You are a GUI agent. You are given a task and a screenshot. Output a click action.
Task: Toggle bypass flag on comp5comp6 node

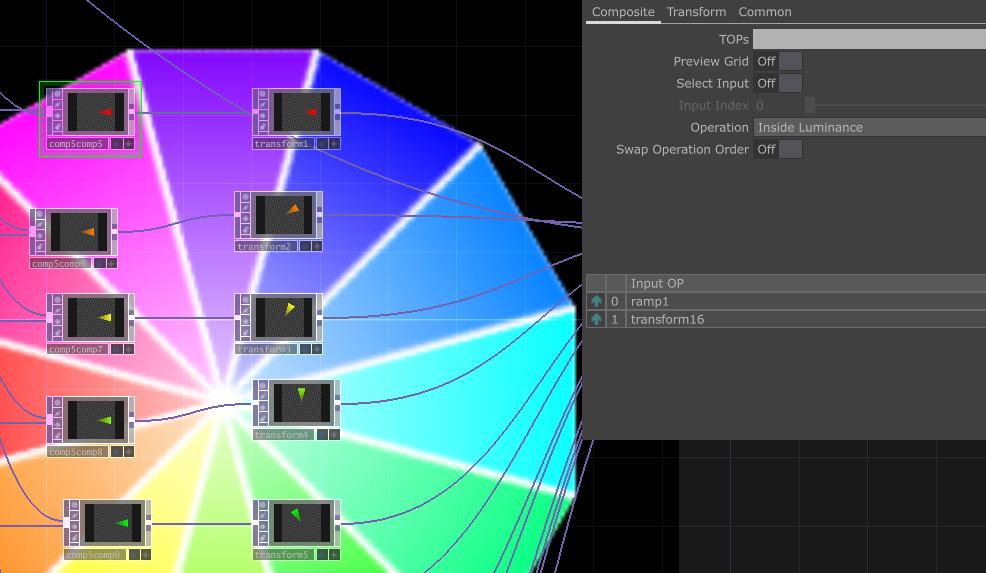[40, 236]
